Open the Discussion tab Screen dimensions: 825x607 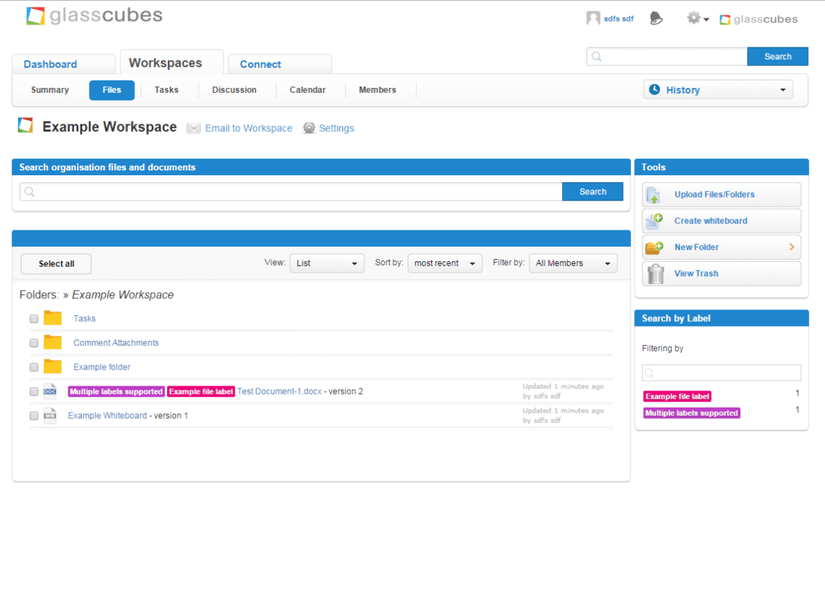pyautogui.click(x=234, y=90)
